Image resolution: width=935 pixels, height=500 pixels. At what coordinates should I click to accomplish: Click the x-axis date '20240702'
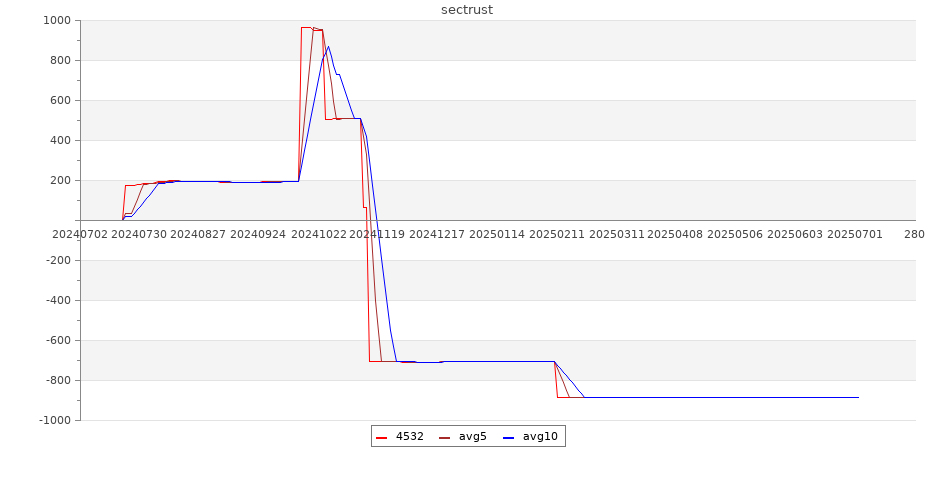coord(80,234)
